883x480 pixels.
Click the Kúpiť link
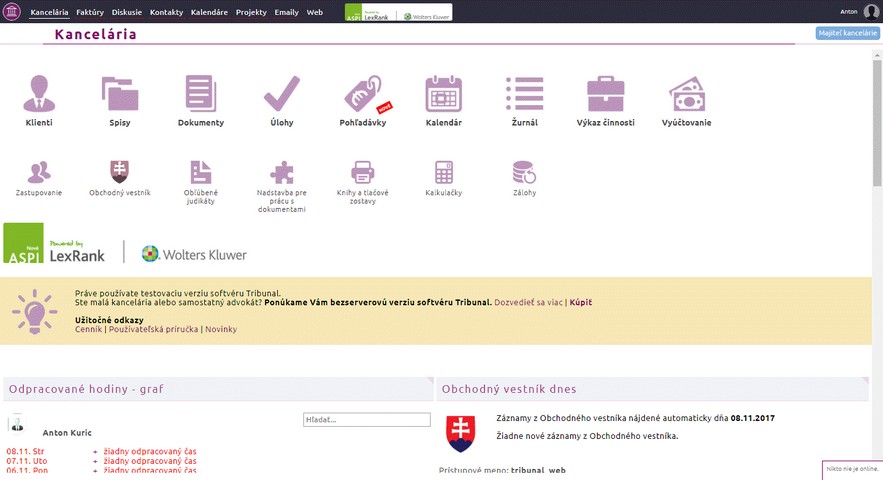click(581, 302)
